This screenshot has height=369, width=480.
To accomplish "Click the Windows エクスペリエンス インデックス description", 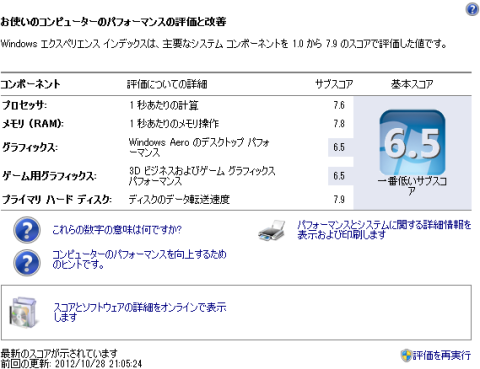I will click(224, 44).
